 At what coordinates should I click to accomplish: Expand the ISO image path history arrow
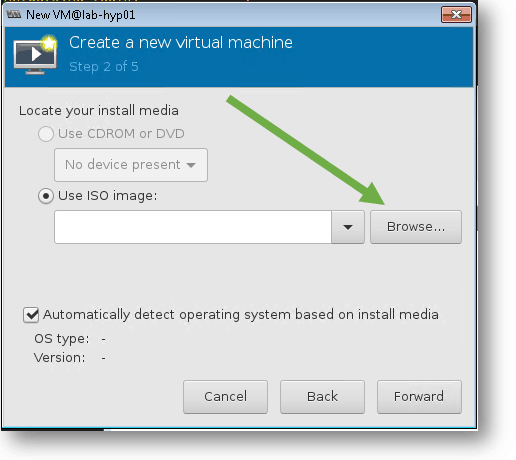(348, 227)
